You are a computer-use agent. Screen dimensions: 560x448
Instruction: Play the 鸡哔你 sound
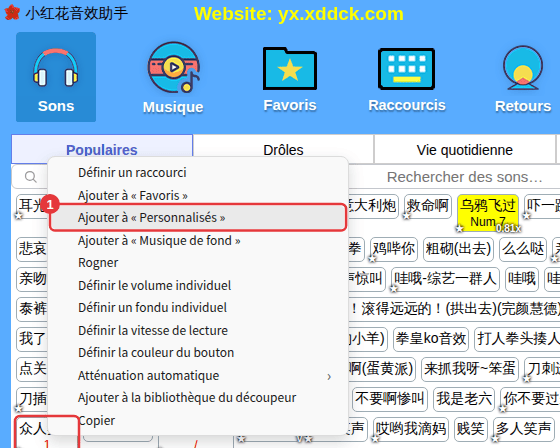click(394, 249)
